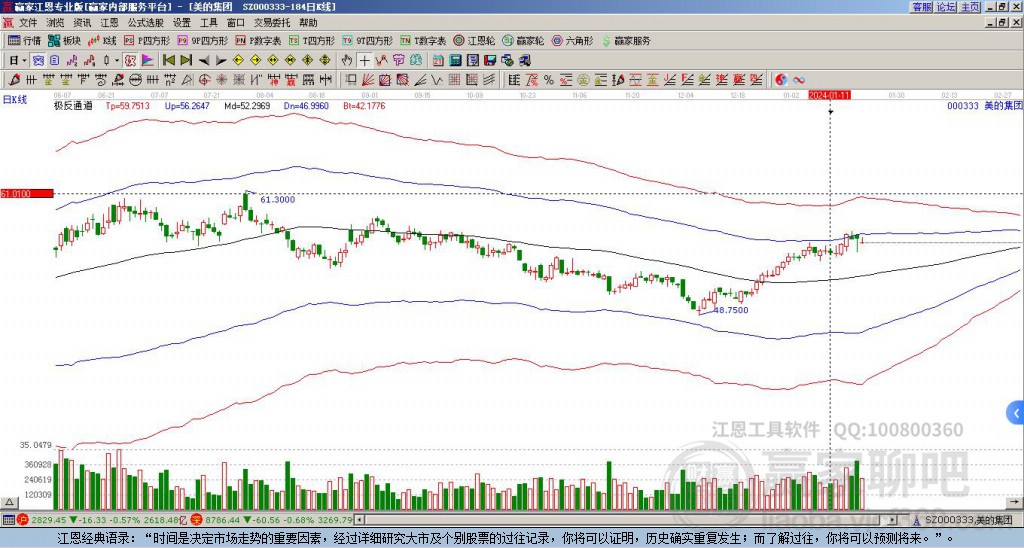Viewport: 1024px width, 548px height.
Task: Open the 窗口 menu
Action: [x=236, y=23]
